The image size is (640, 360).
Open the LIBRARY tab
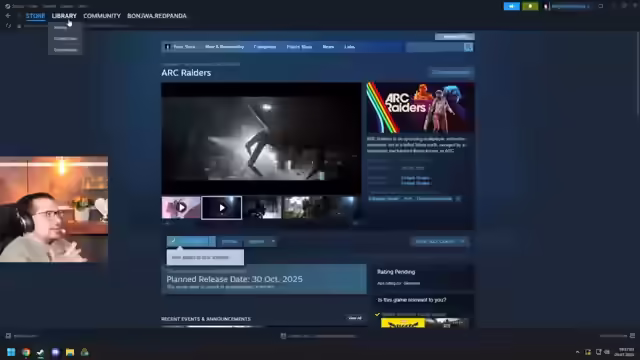tap(64, 16)
